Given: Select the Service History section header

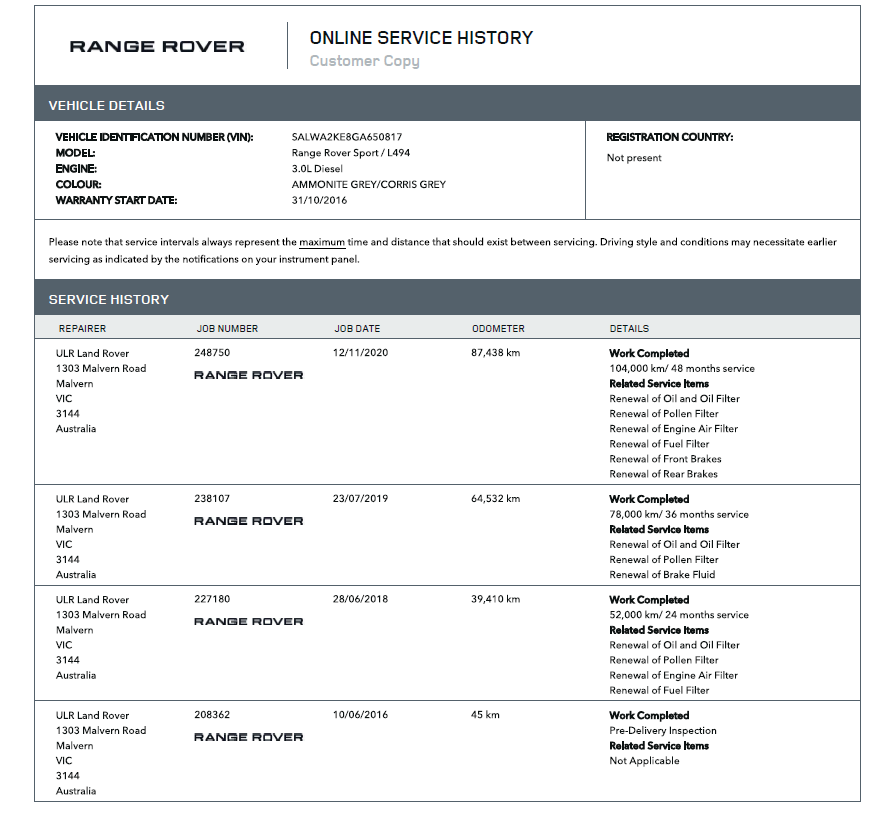Looking at the screenshot, I should point(109,299).
